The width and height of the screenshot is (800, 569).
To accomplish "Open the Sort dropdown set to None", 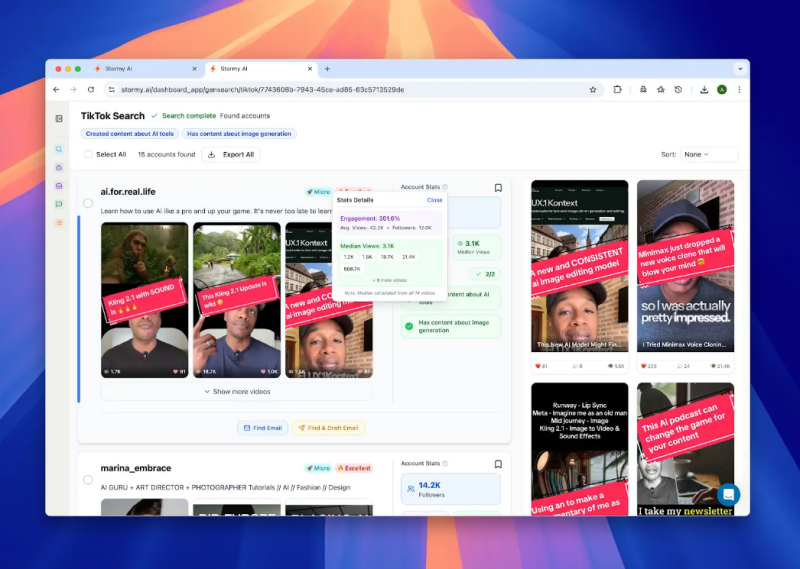I will pyautogui.click(x=709, y=154).
